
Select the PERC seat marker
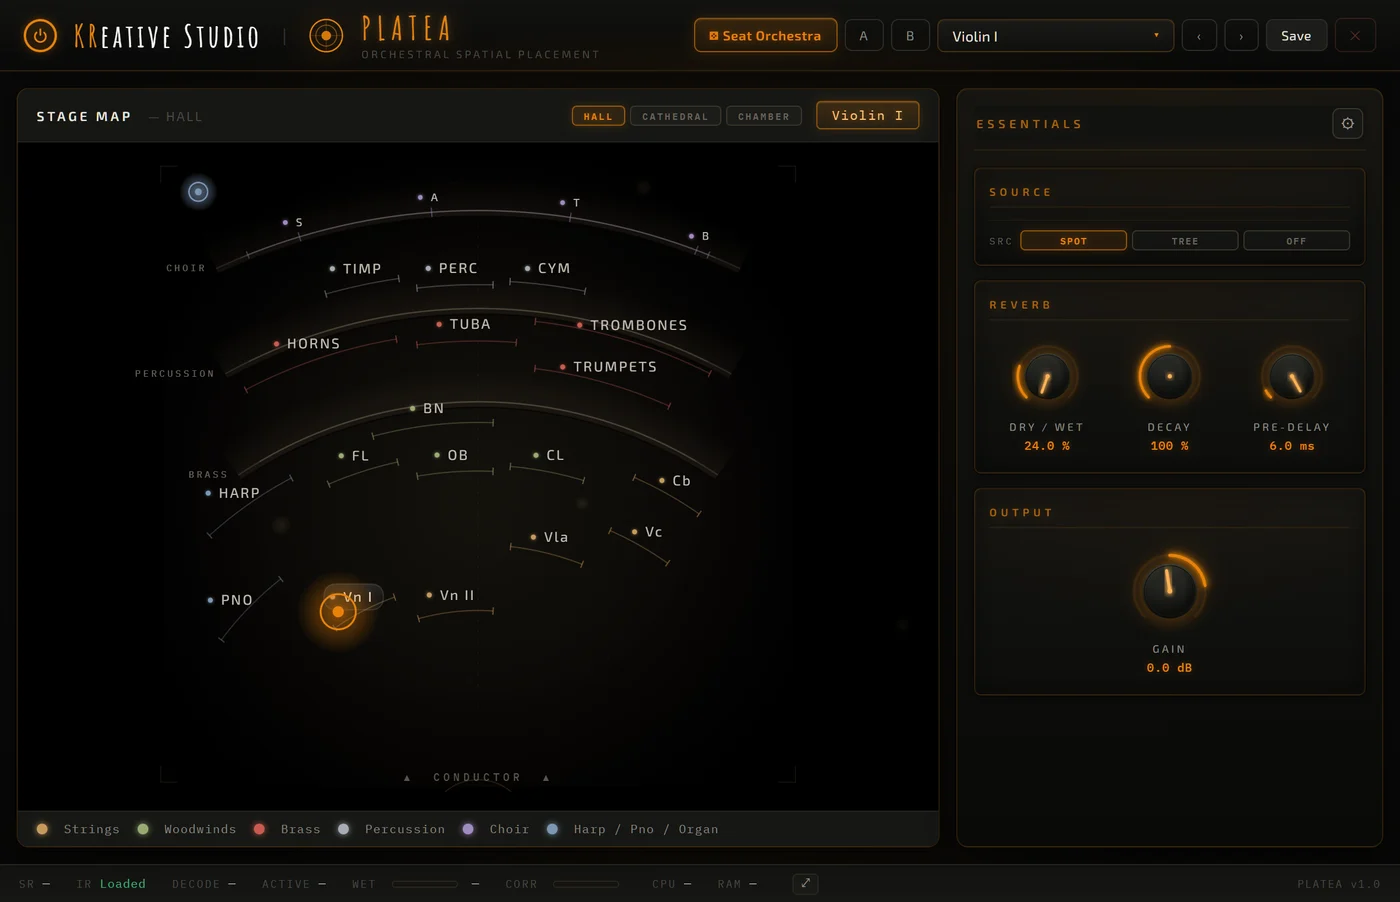[x=428, y=268]
